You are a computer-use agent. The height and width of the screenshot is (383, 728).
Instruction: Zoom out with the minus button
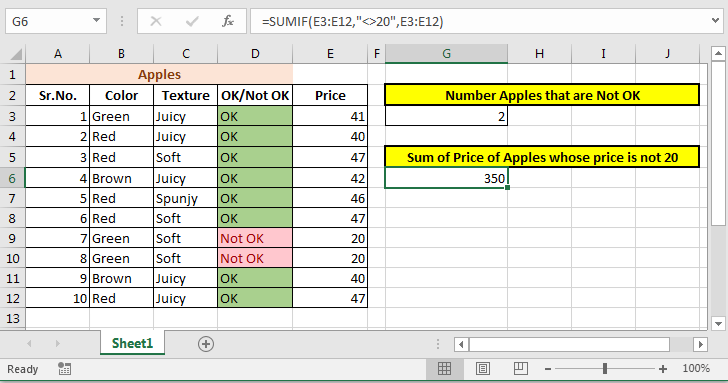tap(548, 369)
